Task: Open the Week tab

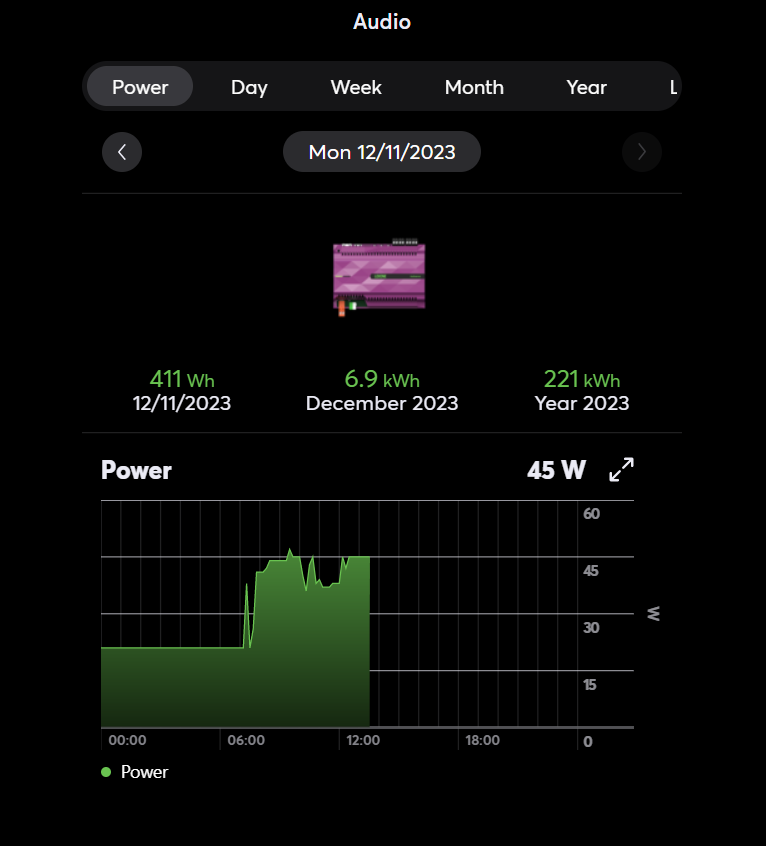Action: pyautogui.click(x=356, y=87)
